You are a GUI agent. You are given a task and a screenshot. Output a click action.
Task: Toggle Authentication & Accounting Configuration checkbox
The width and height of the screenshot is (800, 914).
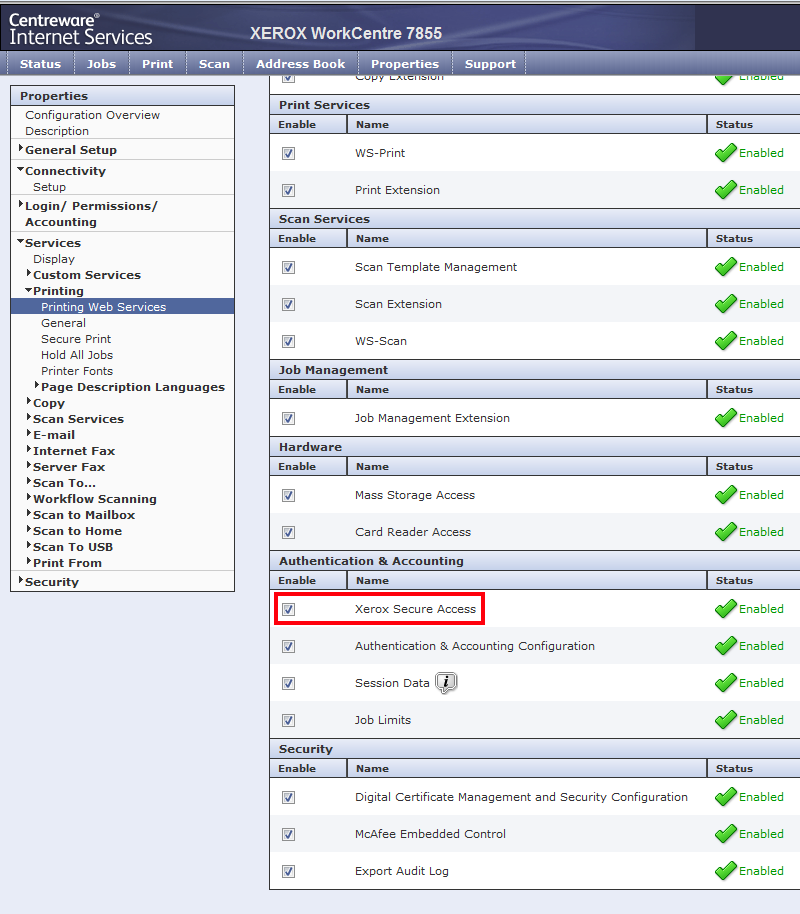click(x=288, y=646)
